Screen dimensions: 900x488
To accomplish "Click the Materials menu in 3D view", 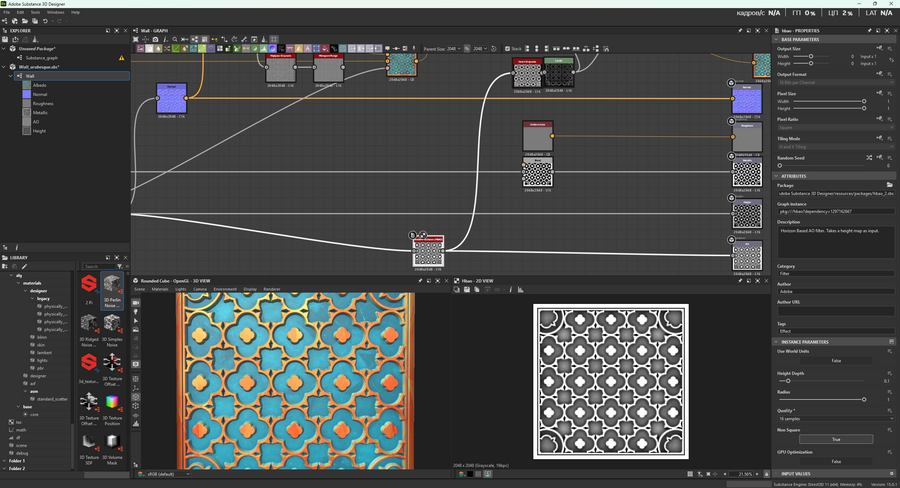I will click(x=160, y=289).
